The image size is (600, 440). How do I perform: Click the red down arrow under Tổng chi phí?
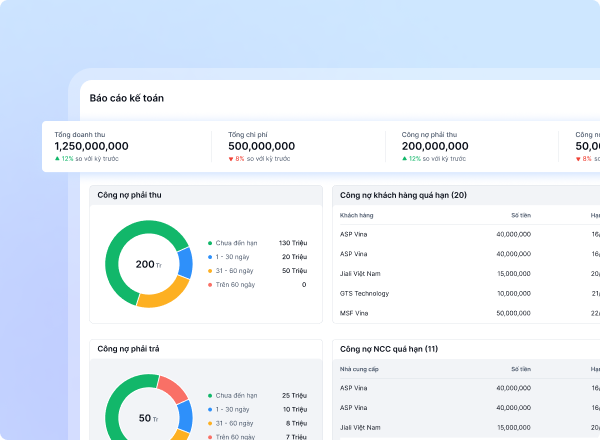(231, 159)
